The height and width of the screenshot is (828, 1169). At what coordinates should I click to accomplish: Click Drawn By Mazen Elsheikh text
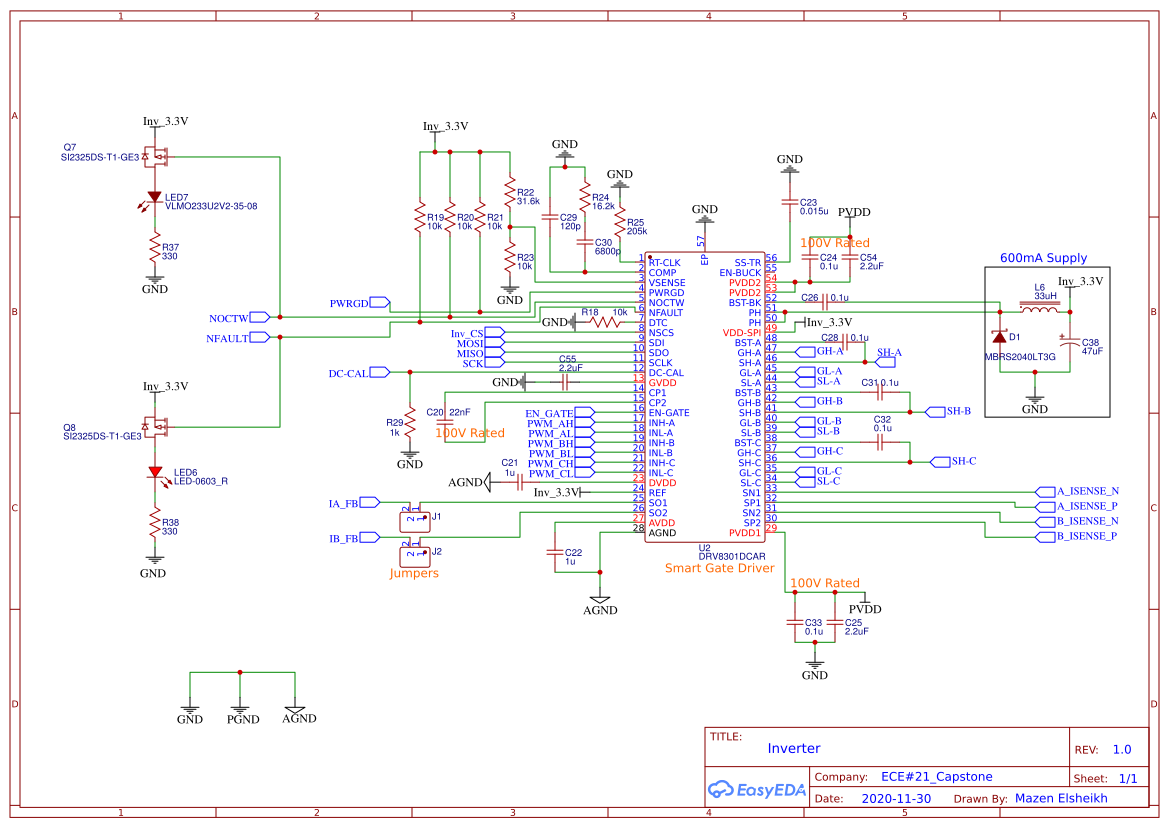[x=1061, y=798]
